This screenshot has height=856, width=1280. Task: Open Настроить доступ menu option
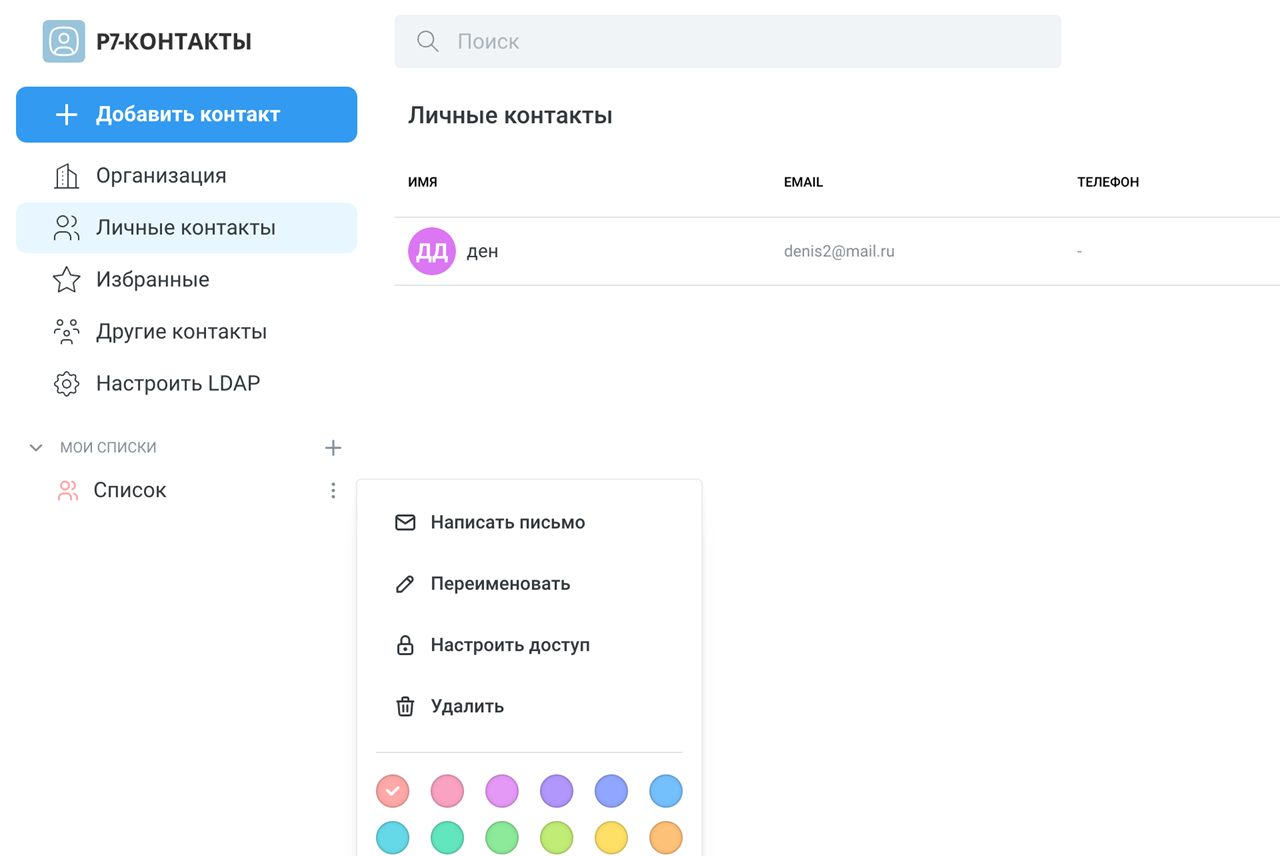[x=510, y=645]
